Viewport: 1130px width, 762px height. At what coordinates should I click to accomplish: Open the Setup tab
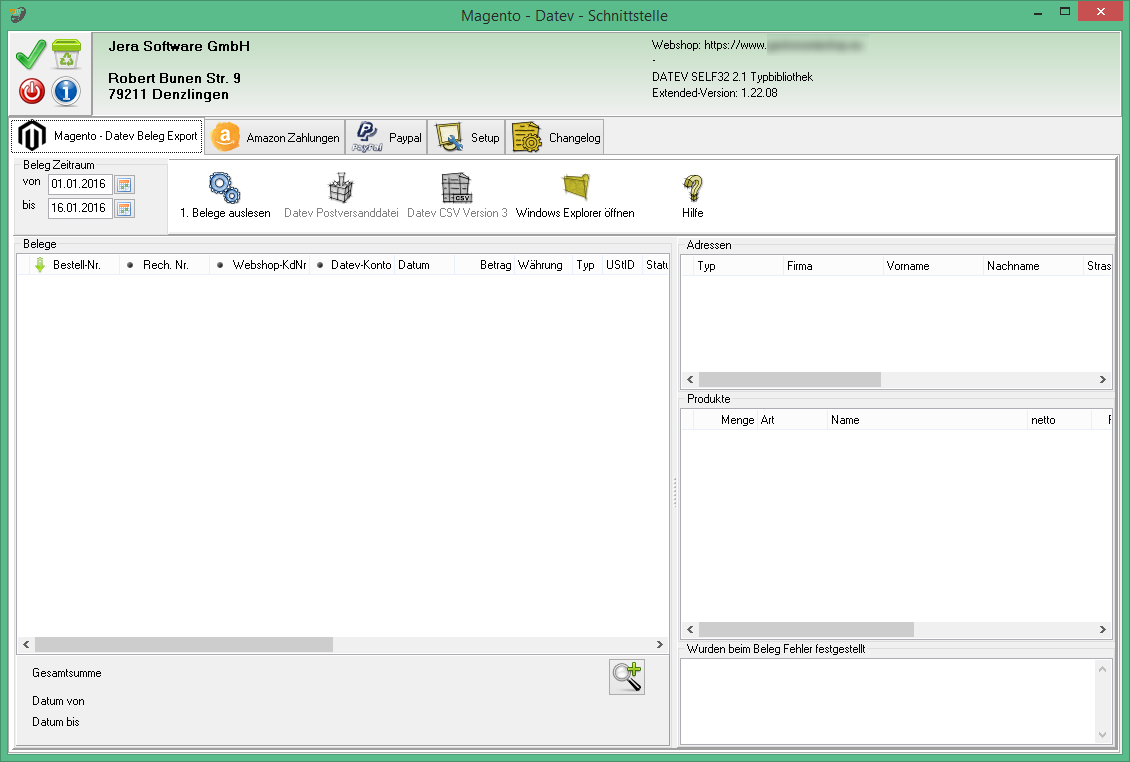click(467, 138)
